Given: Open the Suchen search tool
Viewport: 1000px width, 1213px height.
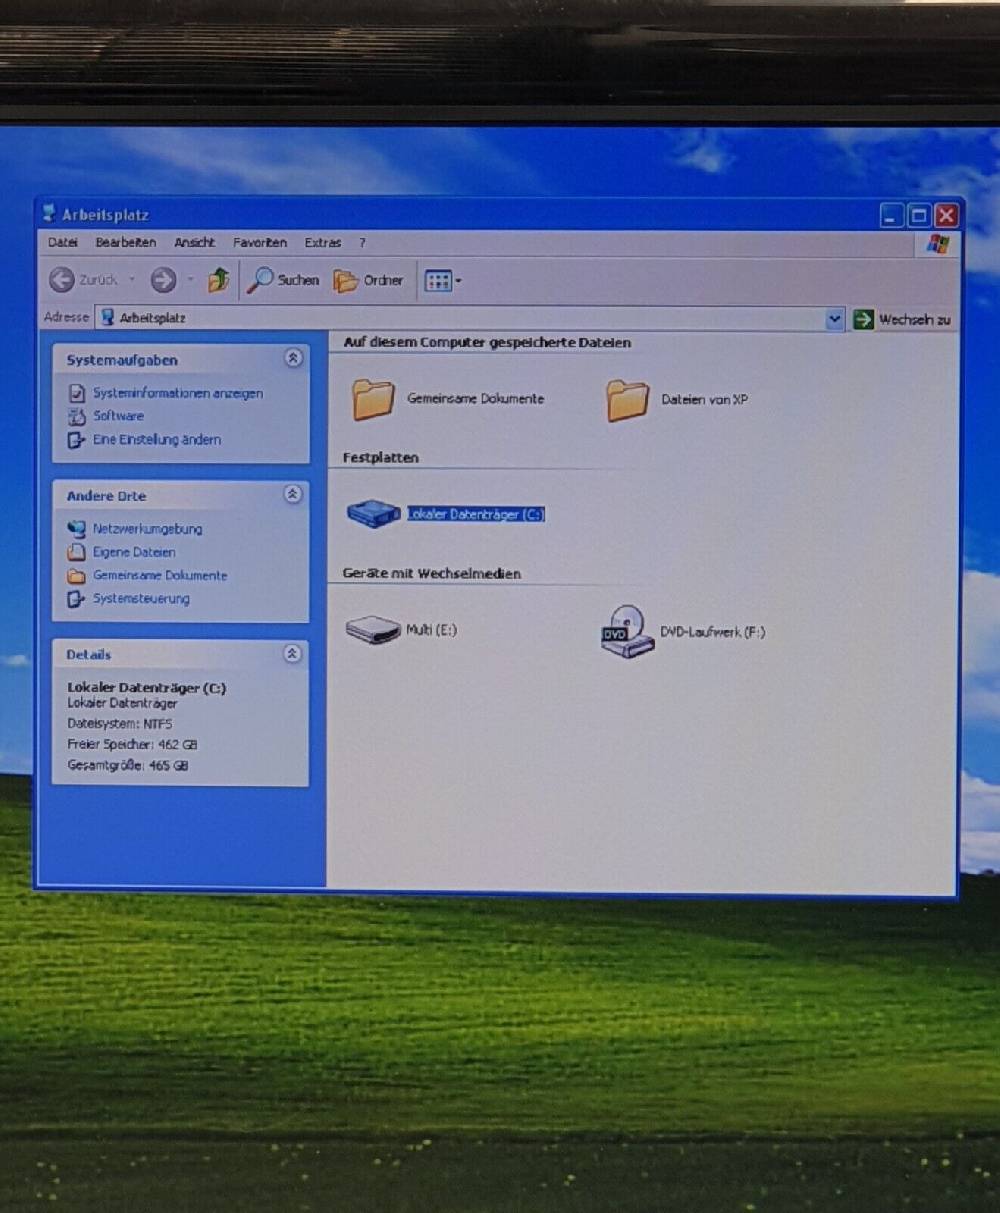Looking at the screenshot, I should 284,280.
